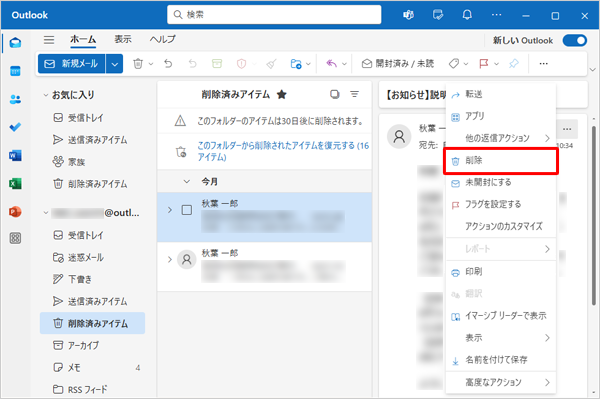Launch Word from the left sidebar
Viewport: 600px width, 399px height.
click(x=15, y=155)
